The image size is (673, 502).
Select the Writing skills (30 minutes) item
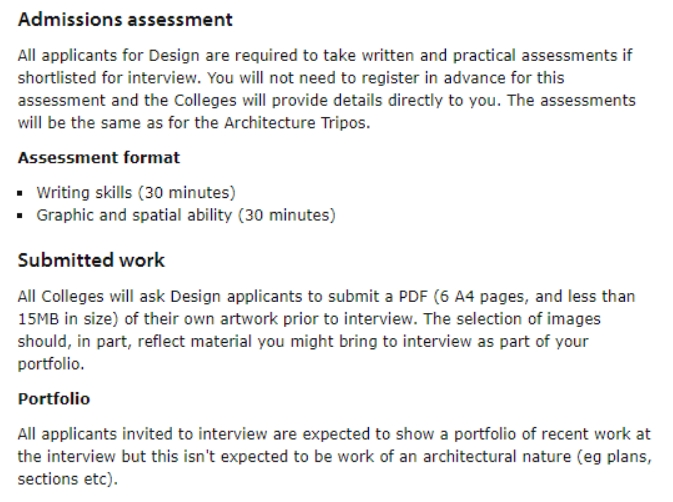pyautogui.click(x=136, y=193)
